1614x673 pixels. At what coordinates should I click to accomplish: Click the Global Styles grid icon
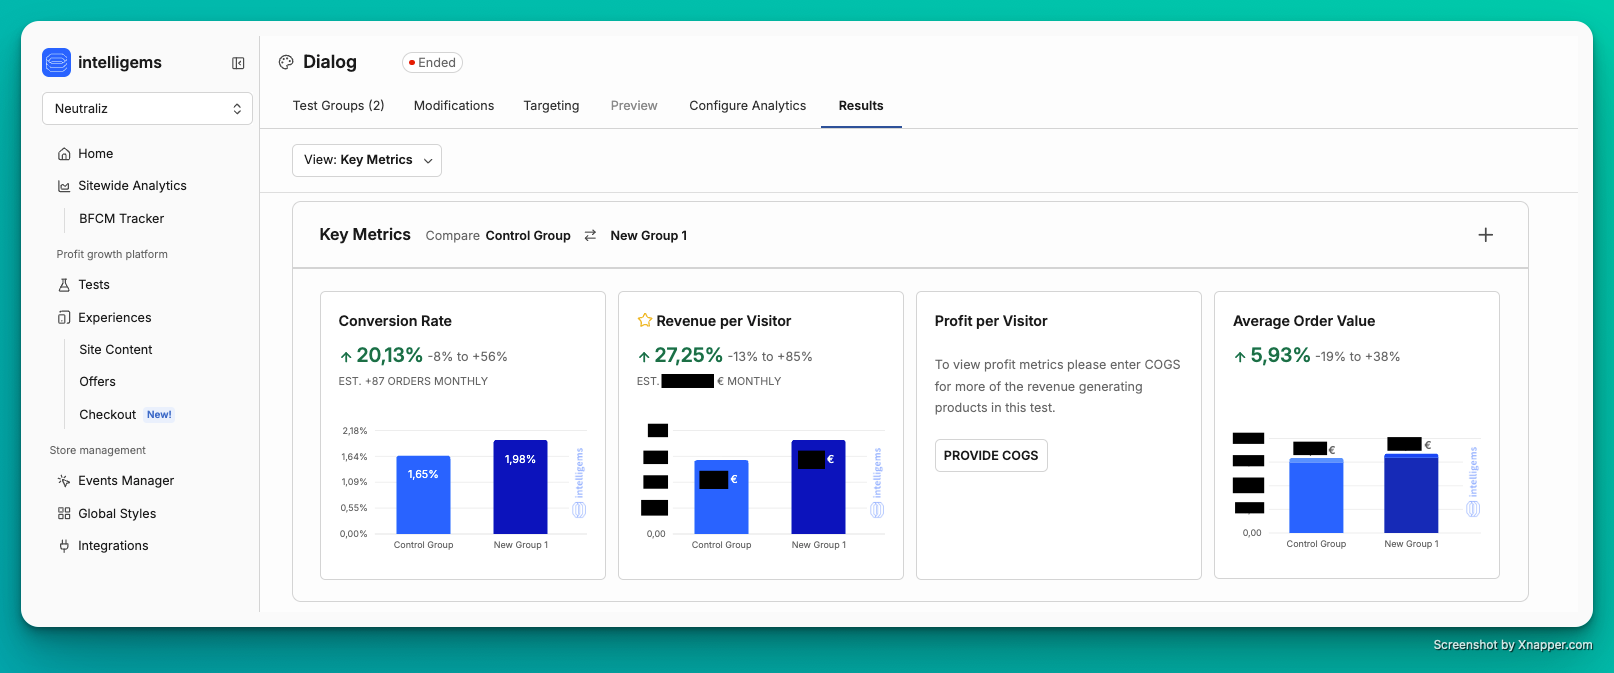coord(64,514)
